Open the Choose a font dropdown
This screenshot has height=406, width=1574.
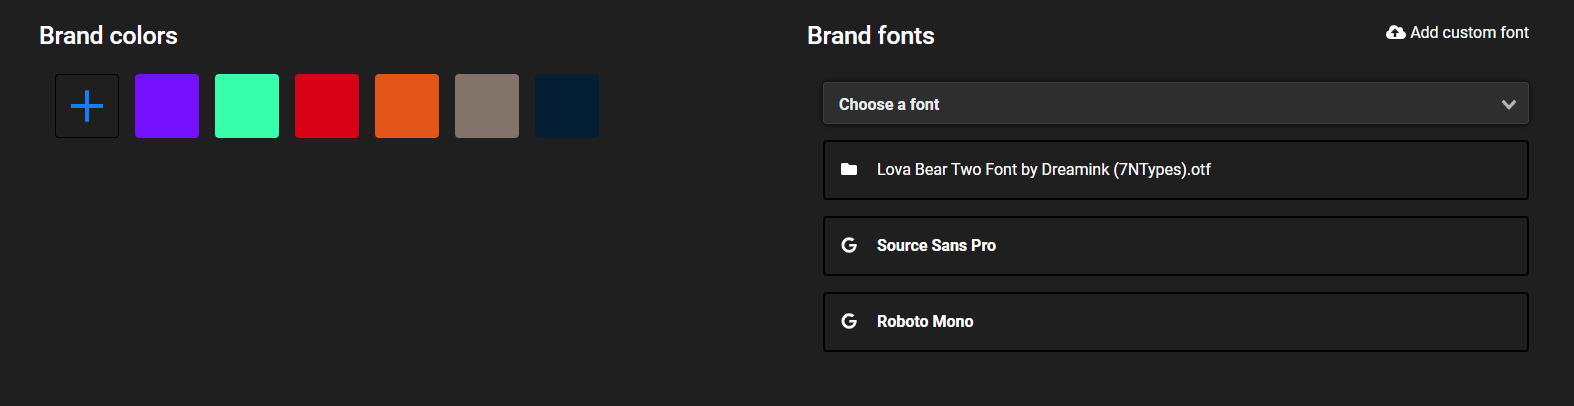[1175, 104]
